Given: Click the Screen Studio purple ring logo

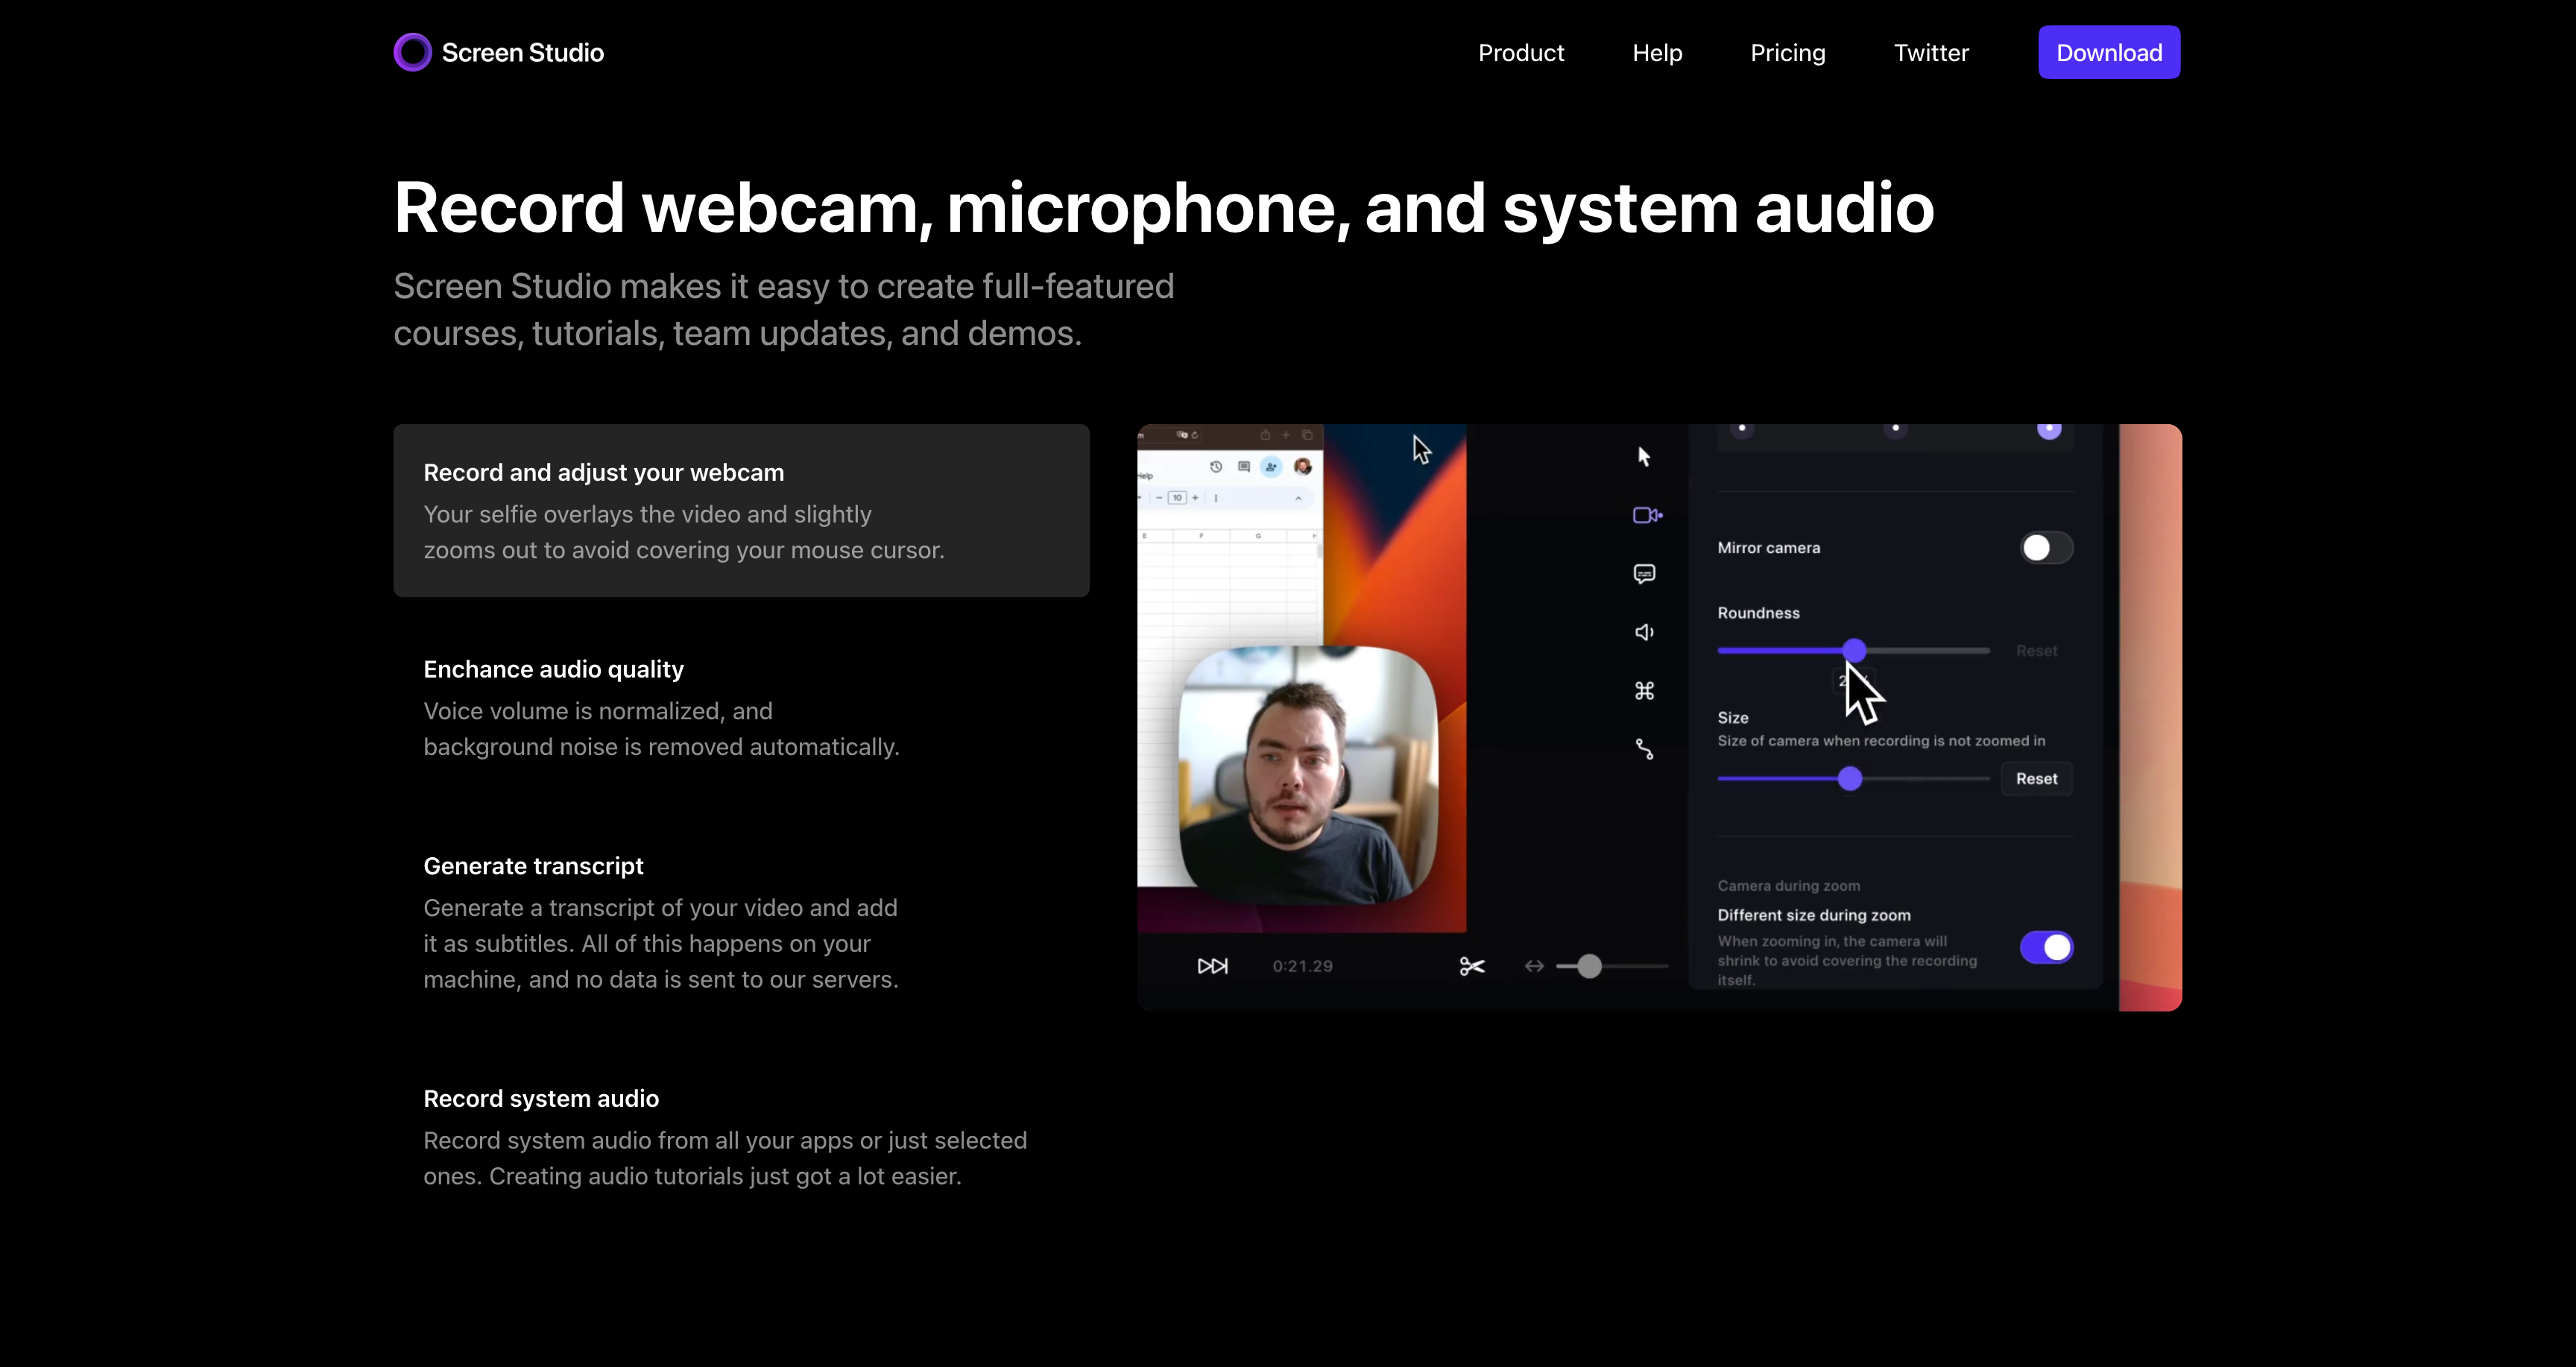Looking at the screenshot, I should click(x=412, y=52).
